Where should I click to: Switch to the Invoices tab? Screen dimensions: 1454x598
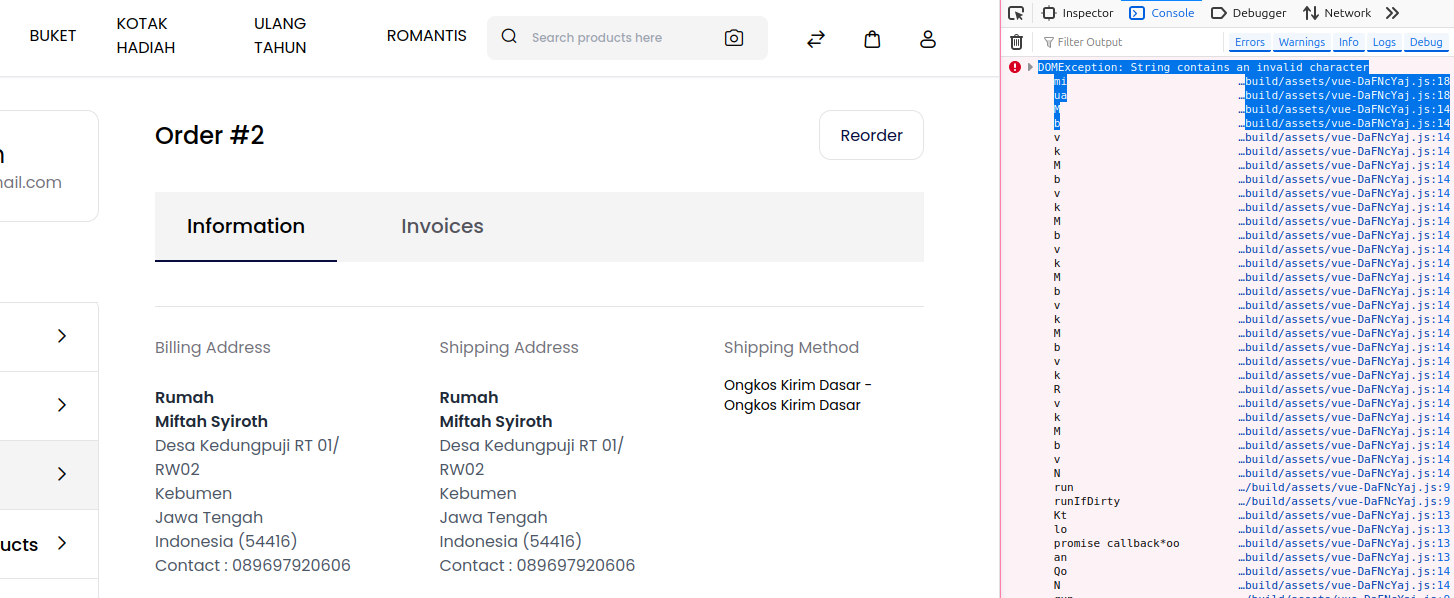(x=442, y=226)
